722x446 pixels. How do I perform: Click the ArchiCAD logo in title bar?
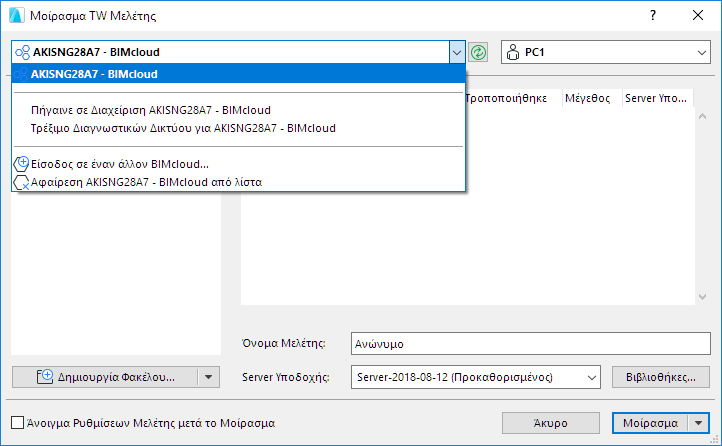click(x=17, y=15)
